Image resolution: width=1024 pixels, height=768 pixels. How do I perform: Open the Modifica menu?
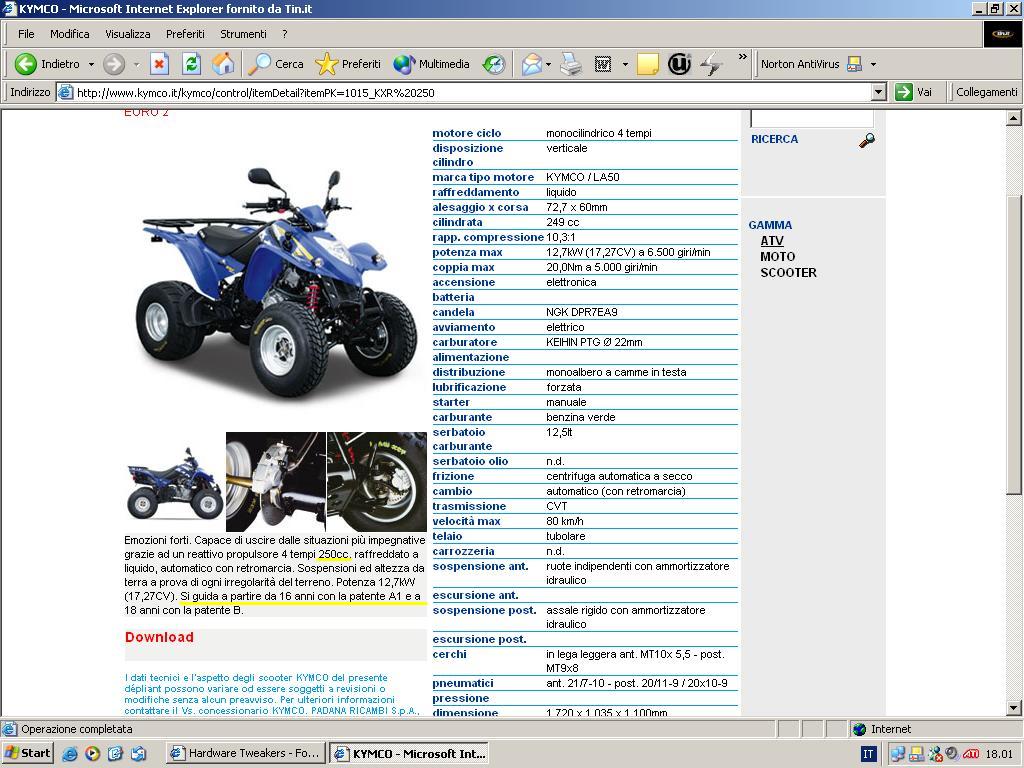pyautogui.click(x=70, y=34)
